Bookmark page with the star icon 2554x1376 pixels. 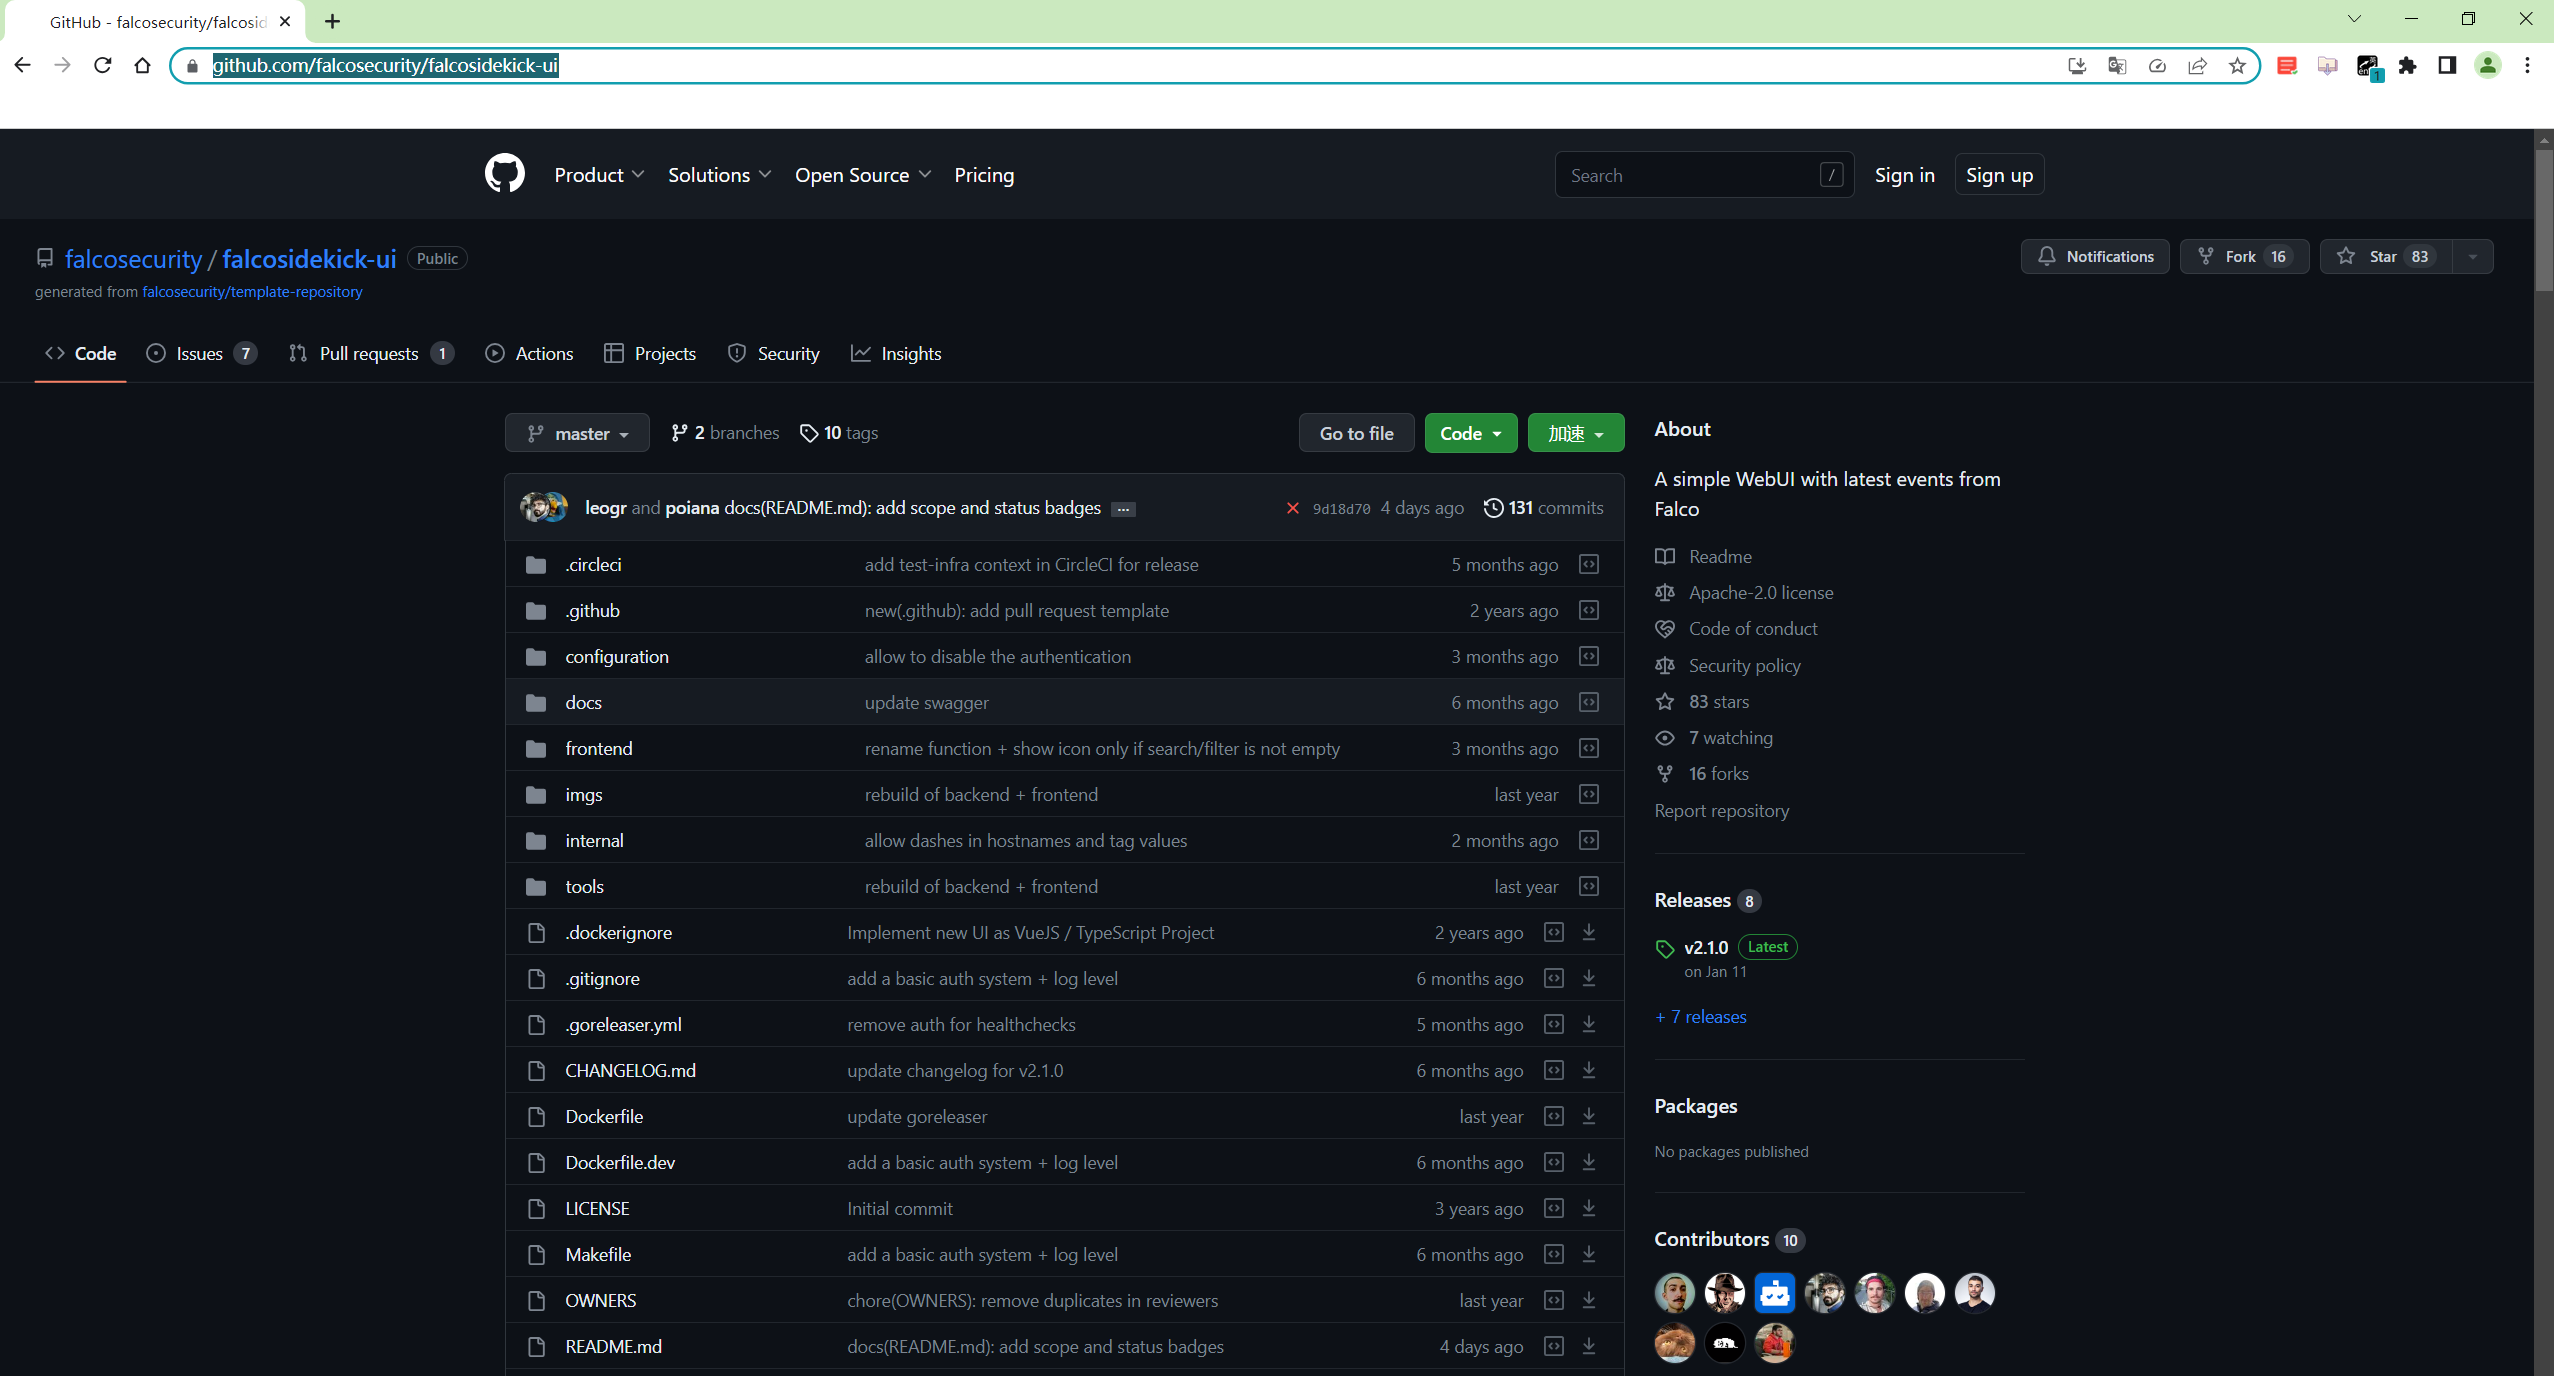[2237, 66]
